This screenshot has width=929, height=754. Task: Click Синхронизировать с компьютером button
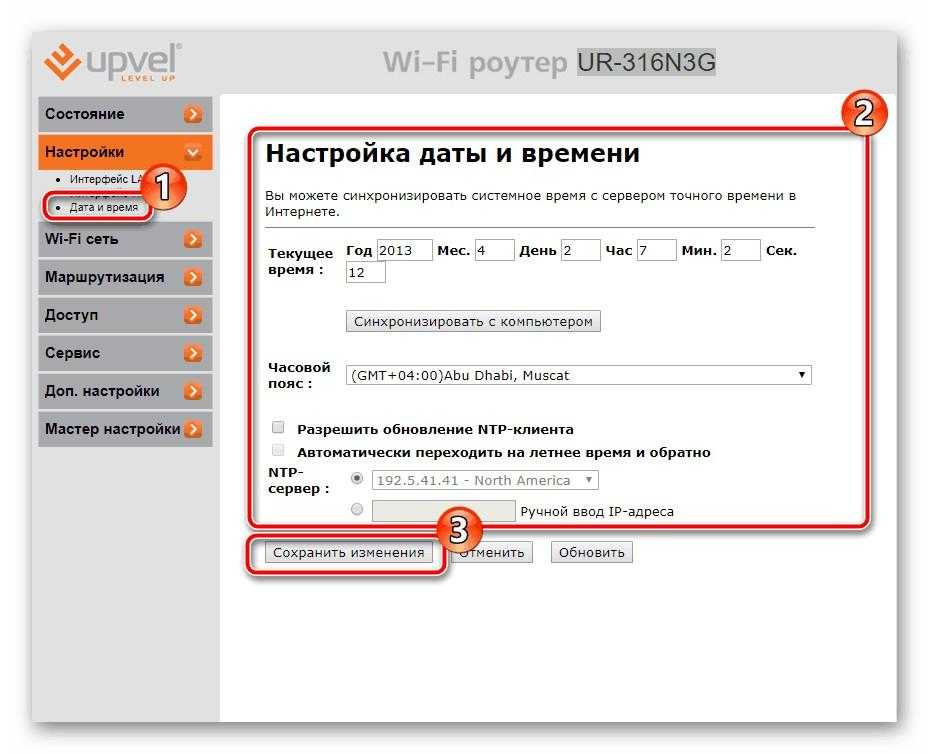(x=473, y=322)
